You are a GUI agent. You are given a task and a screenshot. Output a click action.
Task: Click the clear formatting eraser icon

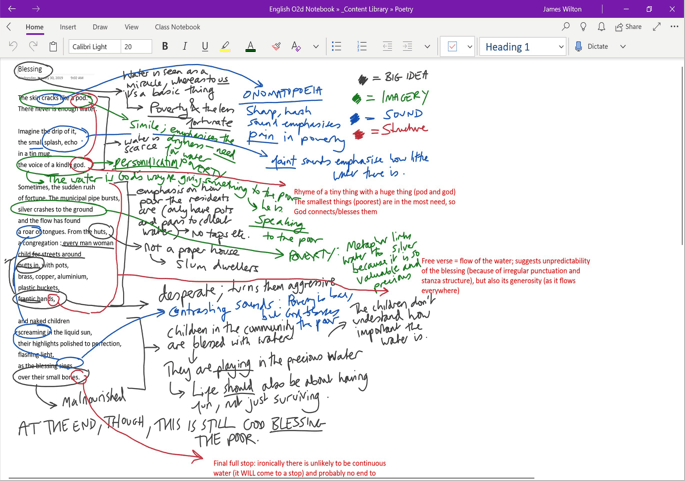pyautogui.click(x=276, y=47)
